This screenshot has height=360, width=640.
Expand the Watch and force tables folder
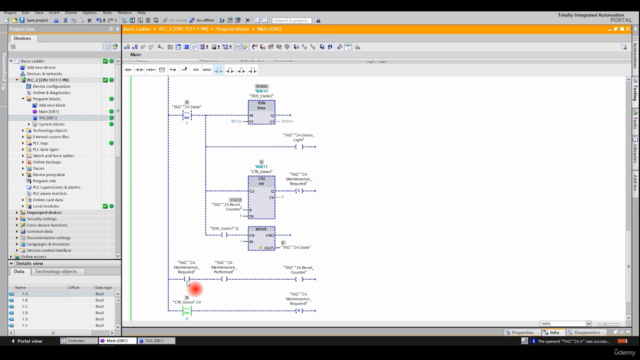click(23, 156)
